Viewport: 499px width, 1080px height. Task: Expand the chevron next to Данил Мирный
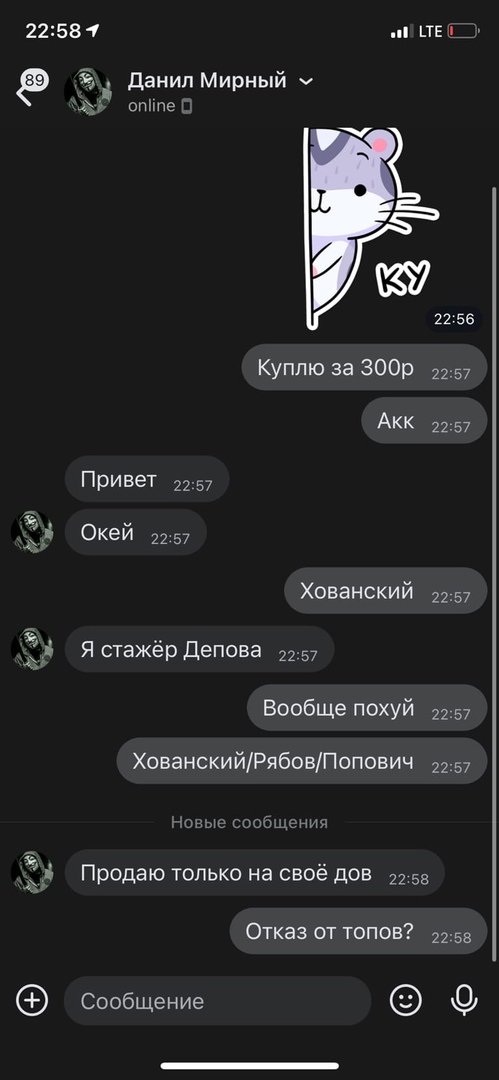pyautogui.click(x=306, y=82)
